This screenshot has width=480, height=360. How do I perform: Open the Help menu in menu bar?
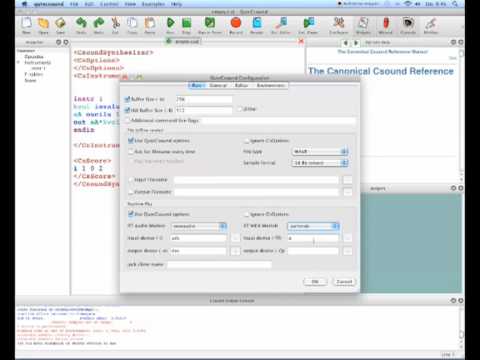tap(176, 4)
